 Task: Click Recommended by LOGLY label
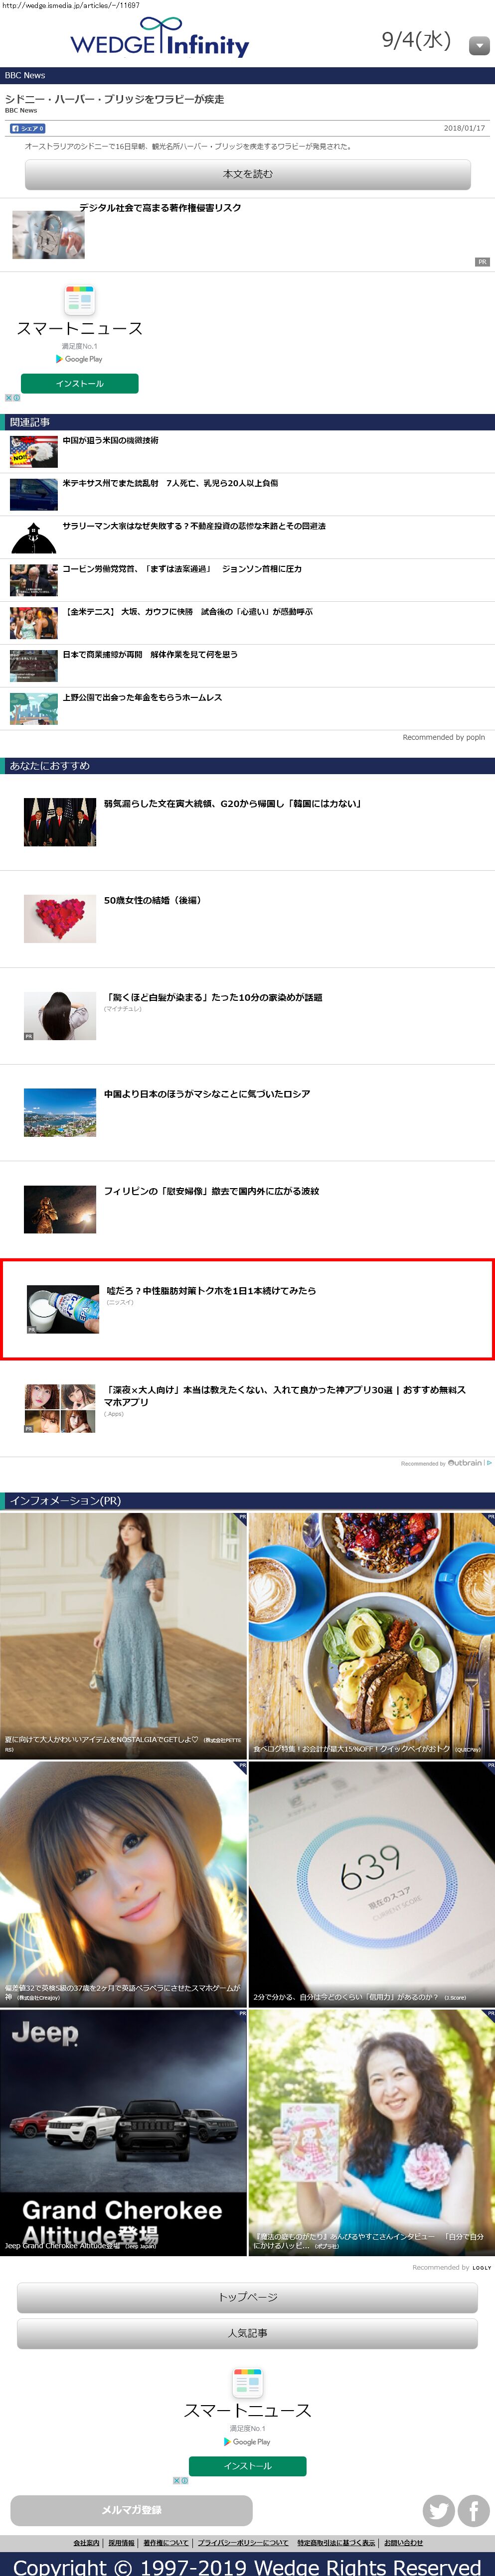[452, 2268]
